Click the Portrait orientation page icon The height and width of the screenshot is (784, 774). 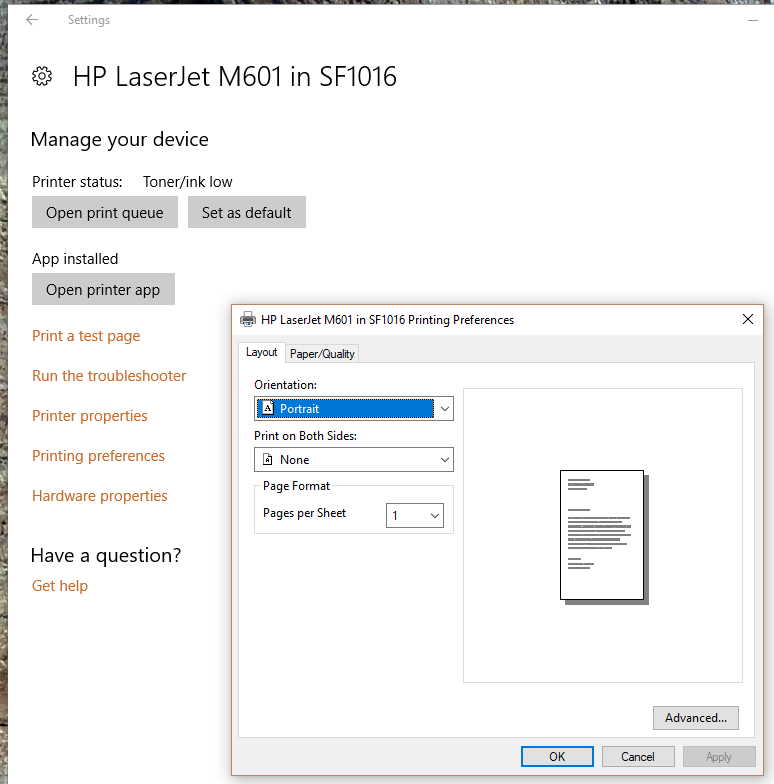click(268, 408)
